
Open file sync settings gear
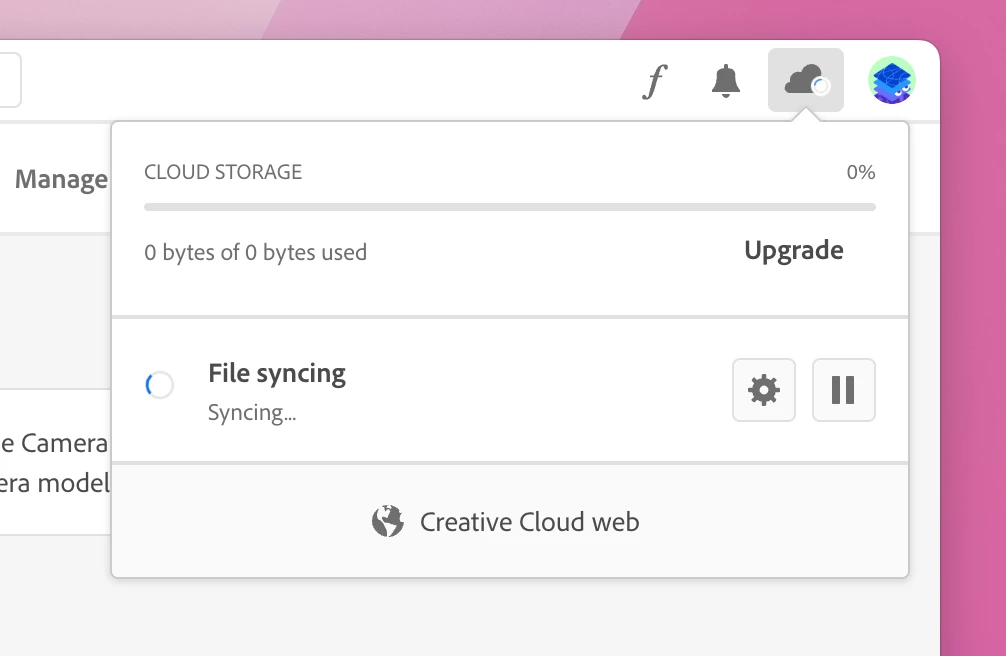pyautogui.click(x=763, y=390)
